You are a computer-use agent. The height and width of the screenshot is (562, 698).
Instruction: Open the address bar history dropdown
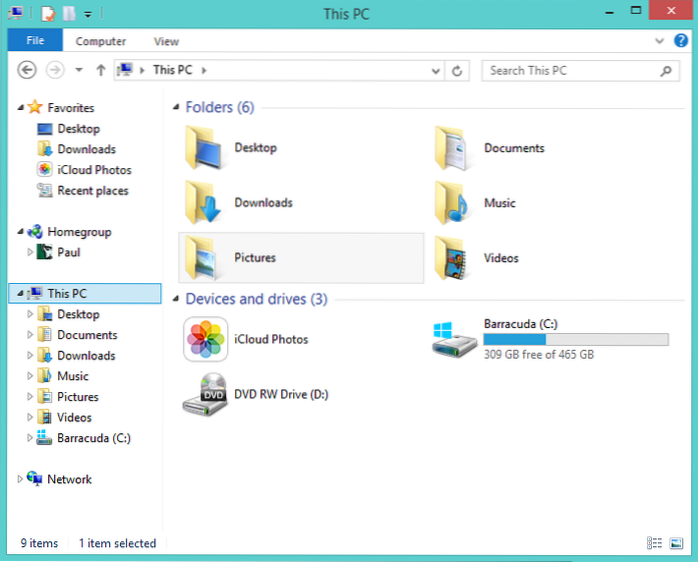click(435, 71)
